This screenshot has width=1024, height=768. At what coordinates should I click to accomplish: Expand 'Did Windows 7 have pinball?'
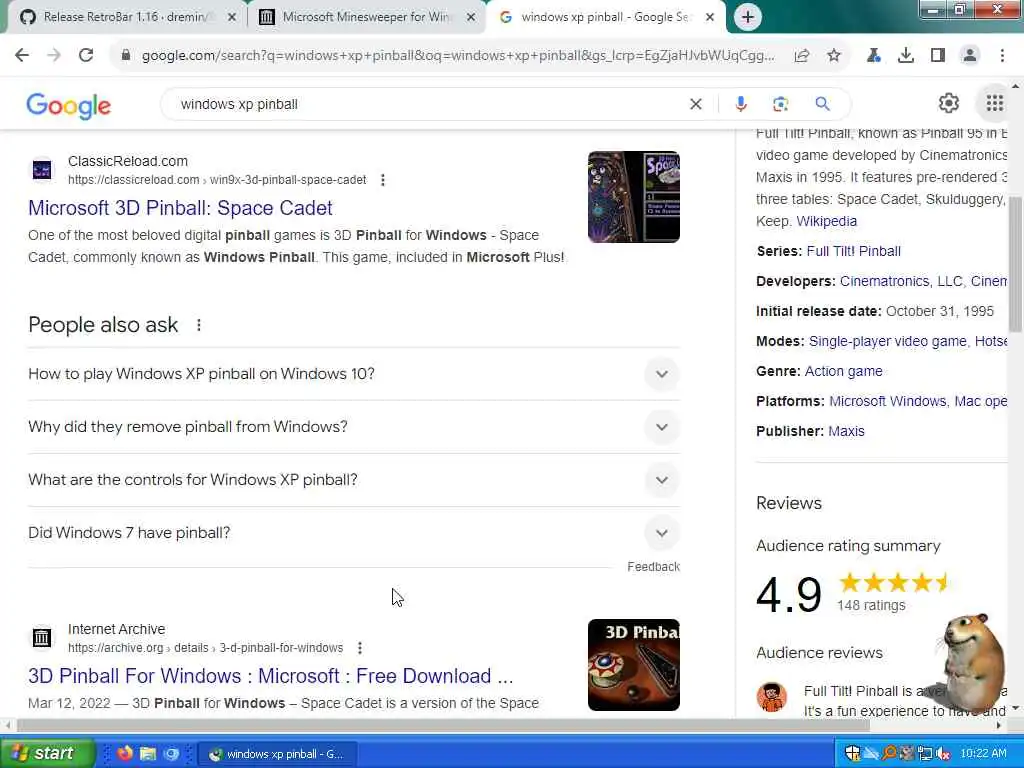[354, 532]
